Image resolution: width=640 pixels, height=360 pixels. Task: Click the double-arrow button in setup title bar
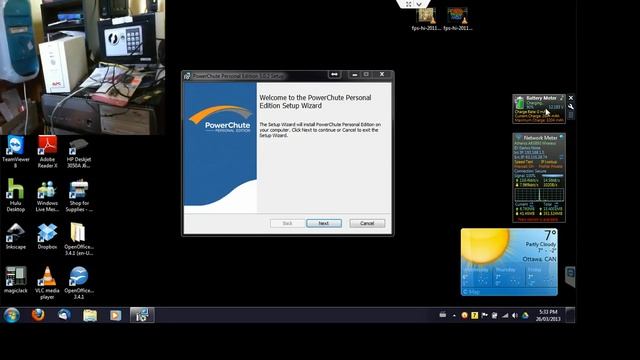click(334, 74)
